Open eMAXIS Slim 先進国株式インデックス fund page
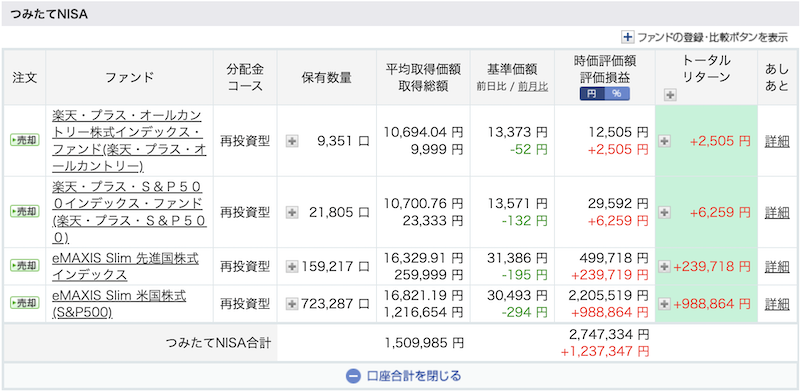 pos(126,266)
